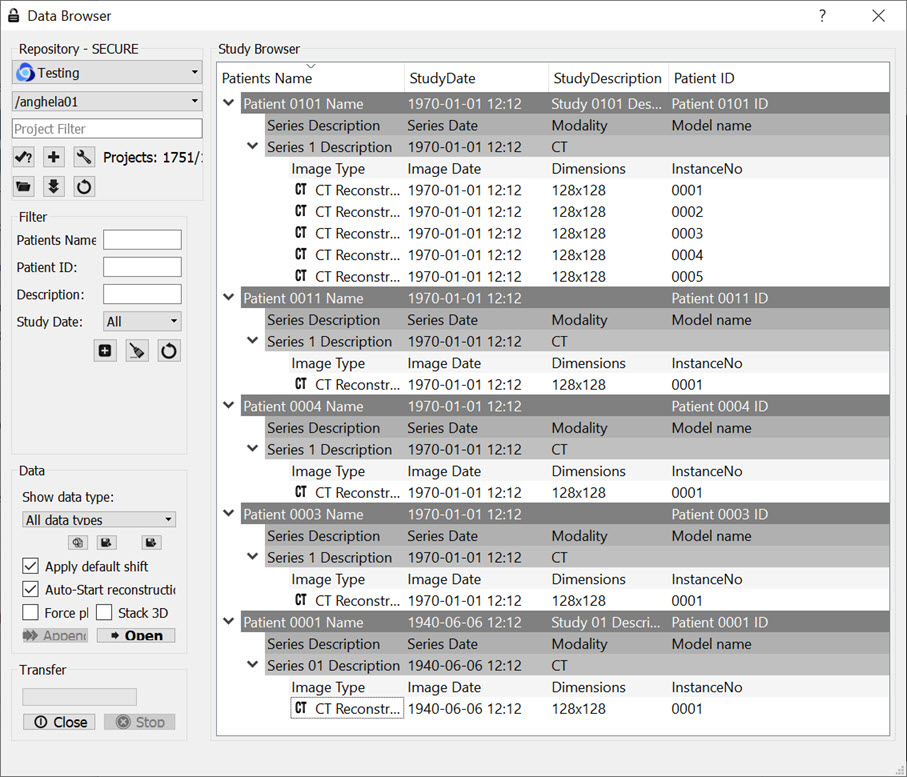
Task: Click the checkmark-question verify icon button
Action: coord(23,157)
